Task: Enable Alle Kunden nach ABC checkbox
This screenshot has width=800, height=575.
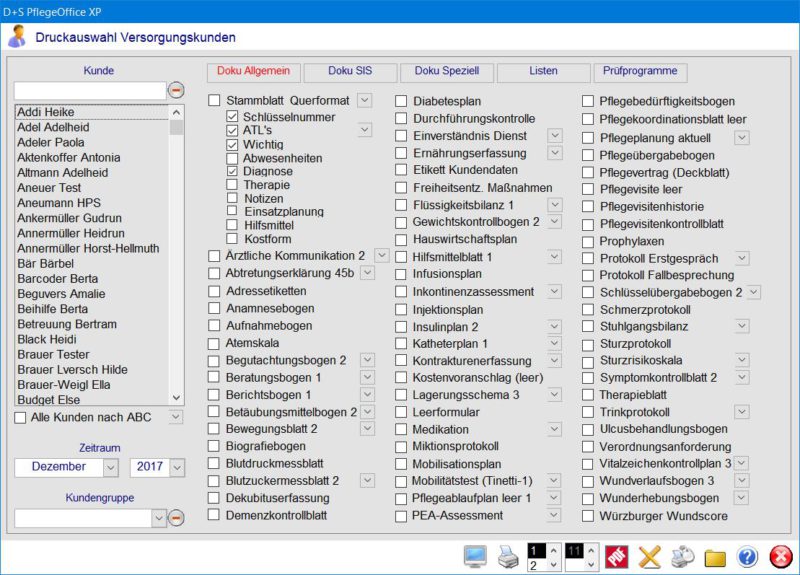Action: pyautogui.click(x=20, y=418)
